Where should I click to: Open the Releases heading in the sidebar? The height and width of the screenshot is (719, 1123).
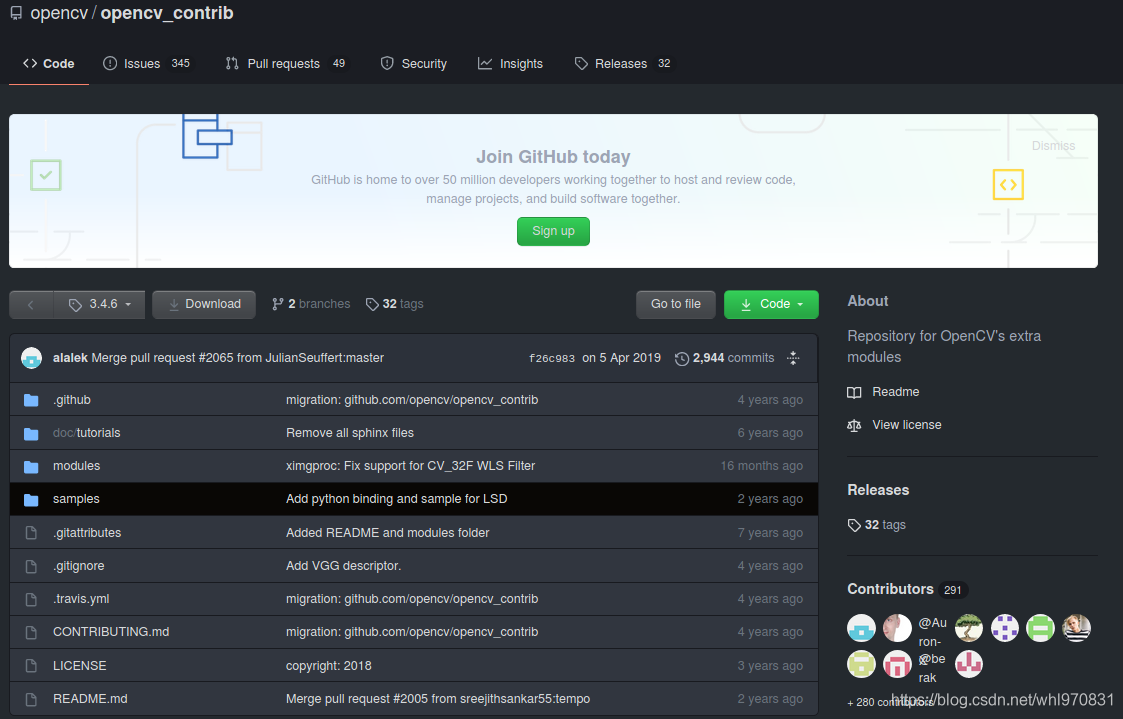point(878,490)
